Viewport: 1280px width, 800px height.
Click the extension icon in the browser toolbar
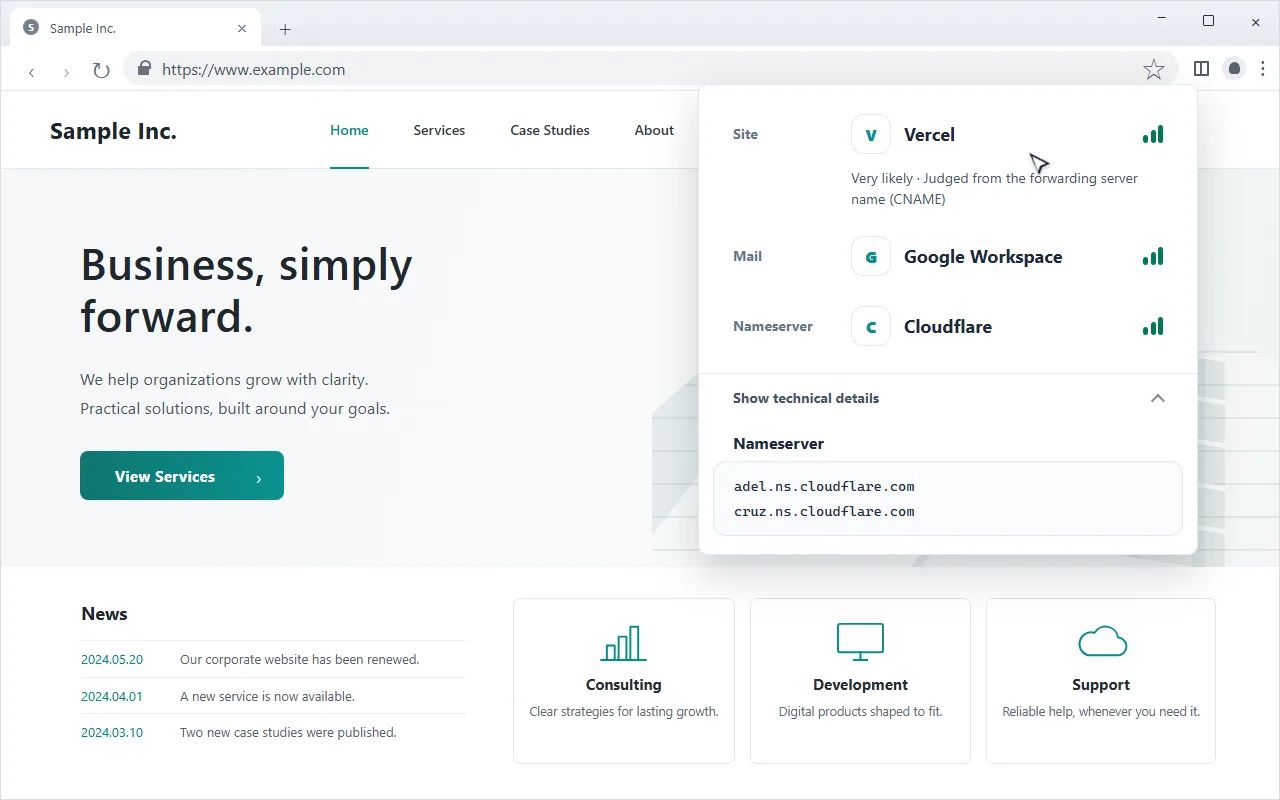pos(1234,68)
